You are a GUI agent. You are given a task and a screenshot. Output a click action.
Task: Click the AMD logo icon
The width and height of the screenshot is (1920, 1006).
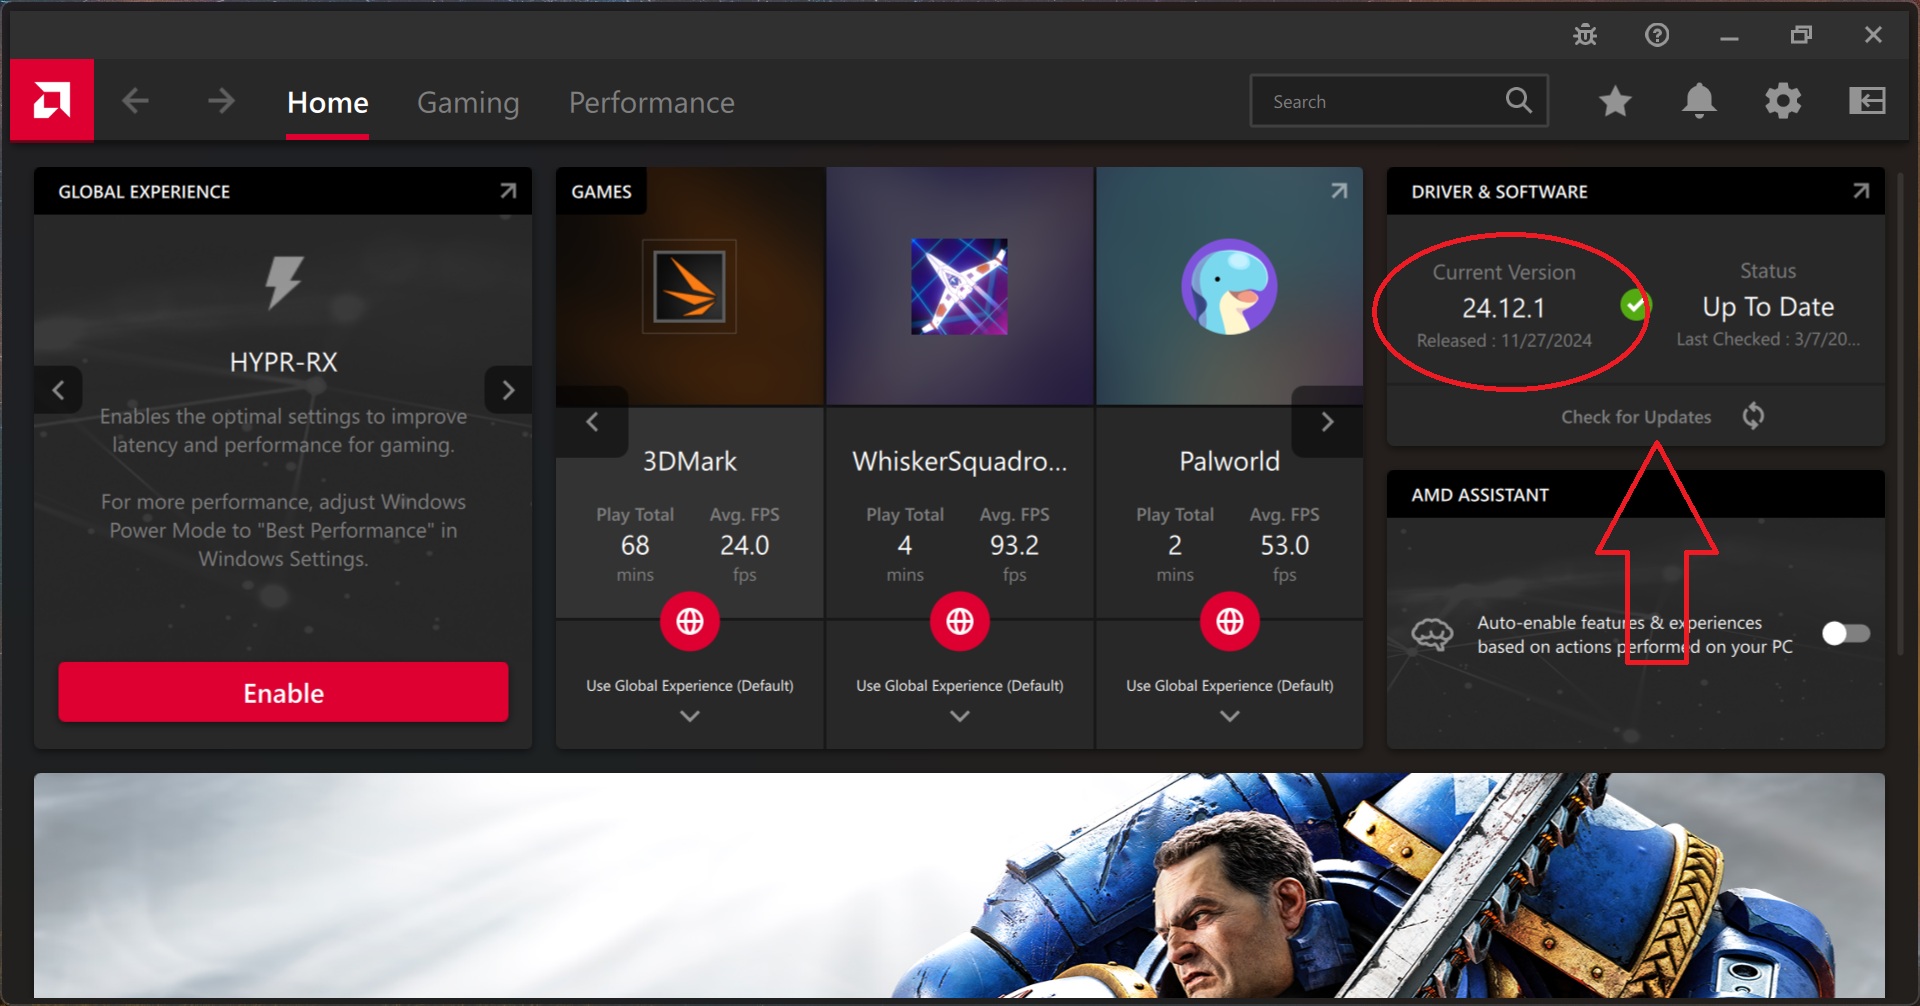52,101
